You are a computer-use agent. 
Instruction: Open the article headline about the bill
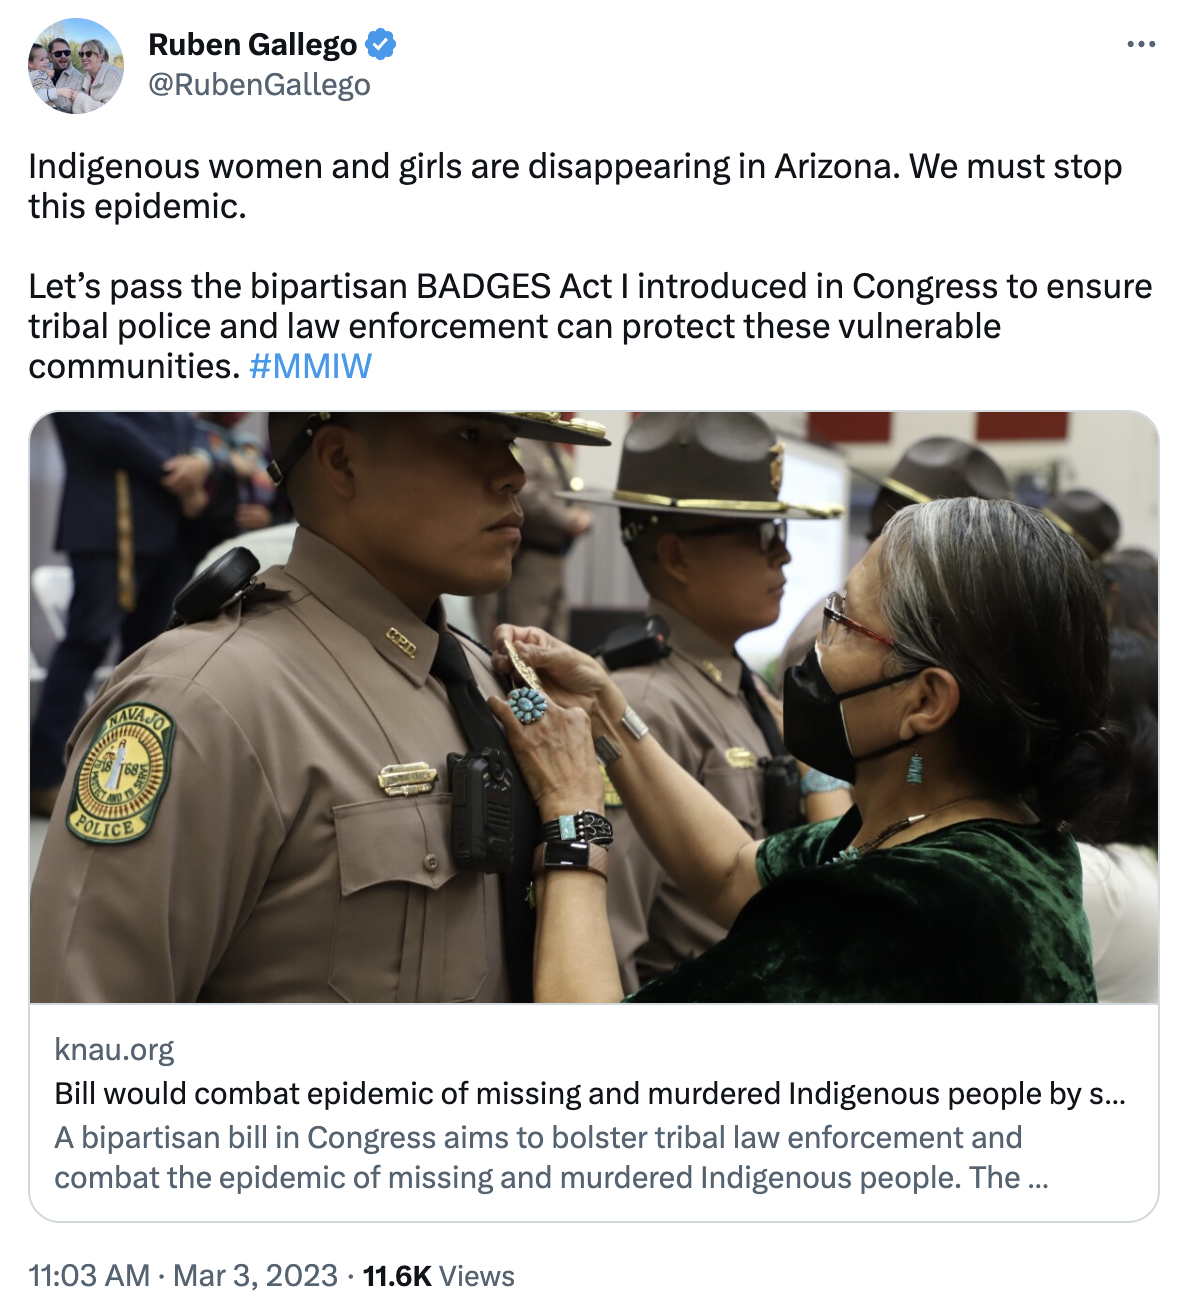pyautogui.click(x=590, y=1093)
